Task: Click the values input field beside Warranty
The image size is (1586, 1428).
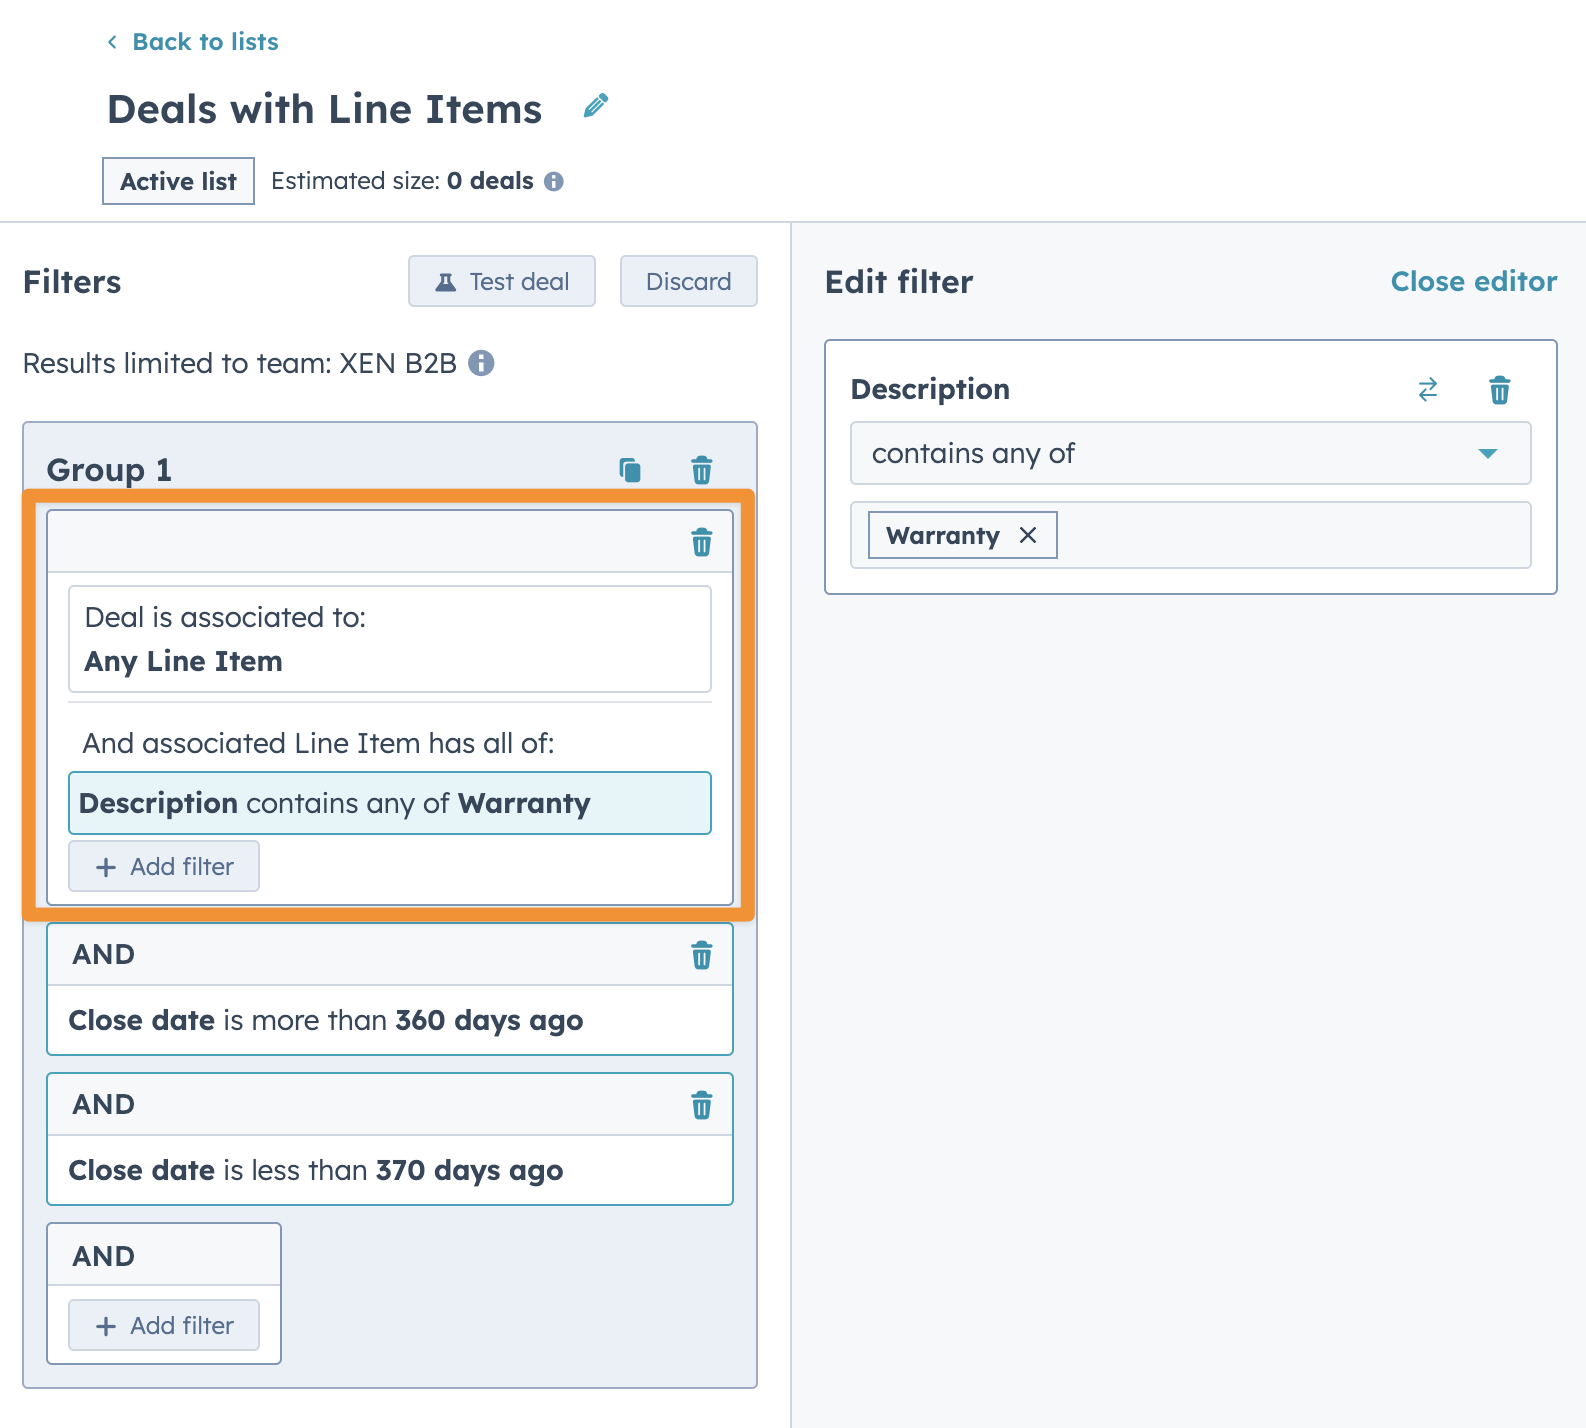Action: [1290, 535]
